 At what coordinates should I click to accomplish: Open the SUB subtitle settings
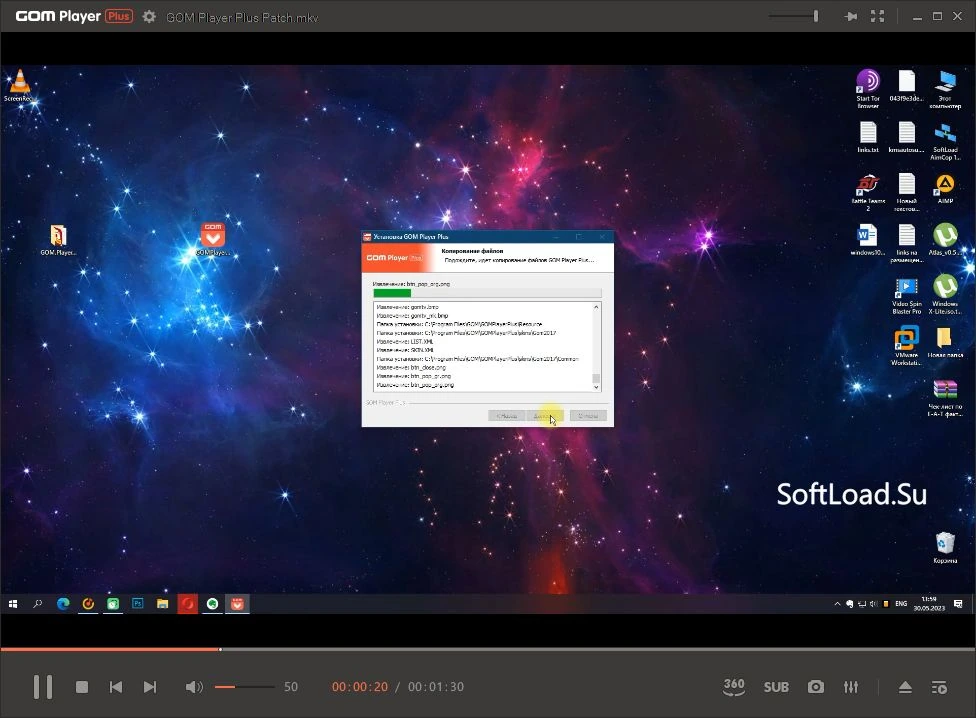point(776,687)
